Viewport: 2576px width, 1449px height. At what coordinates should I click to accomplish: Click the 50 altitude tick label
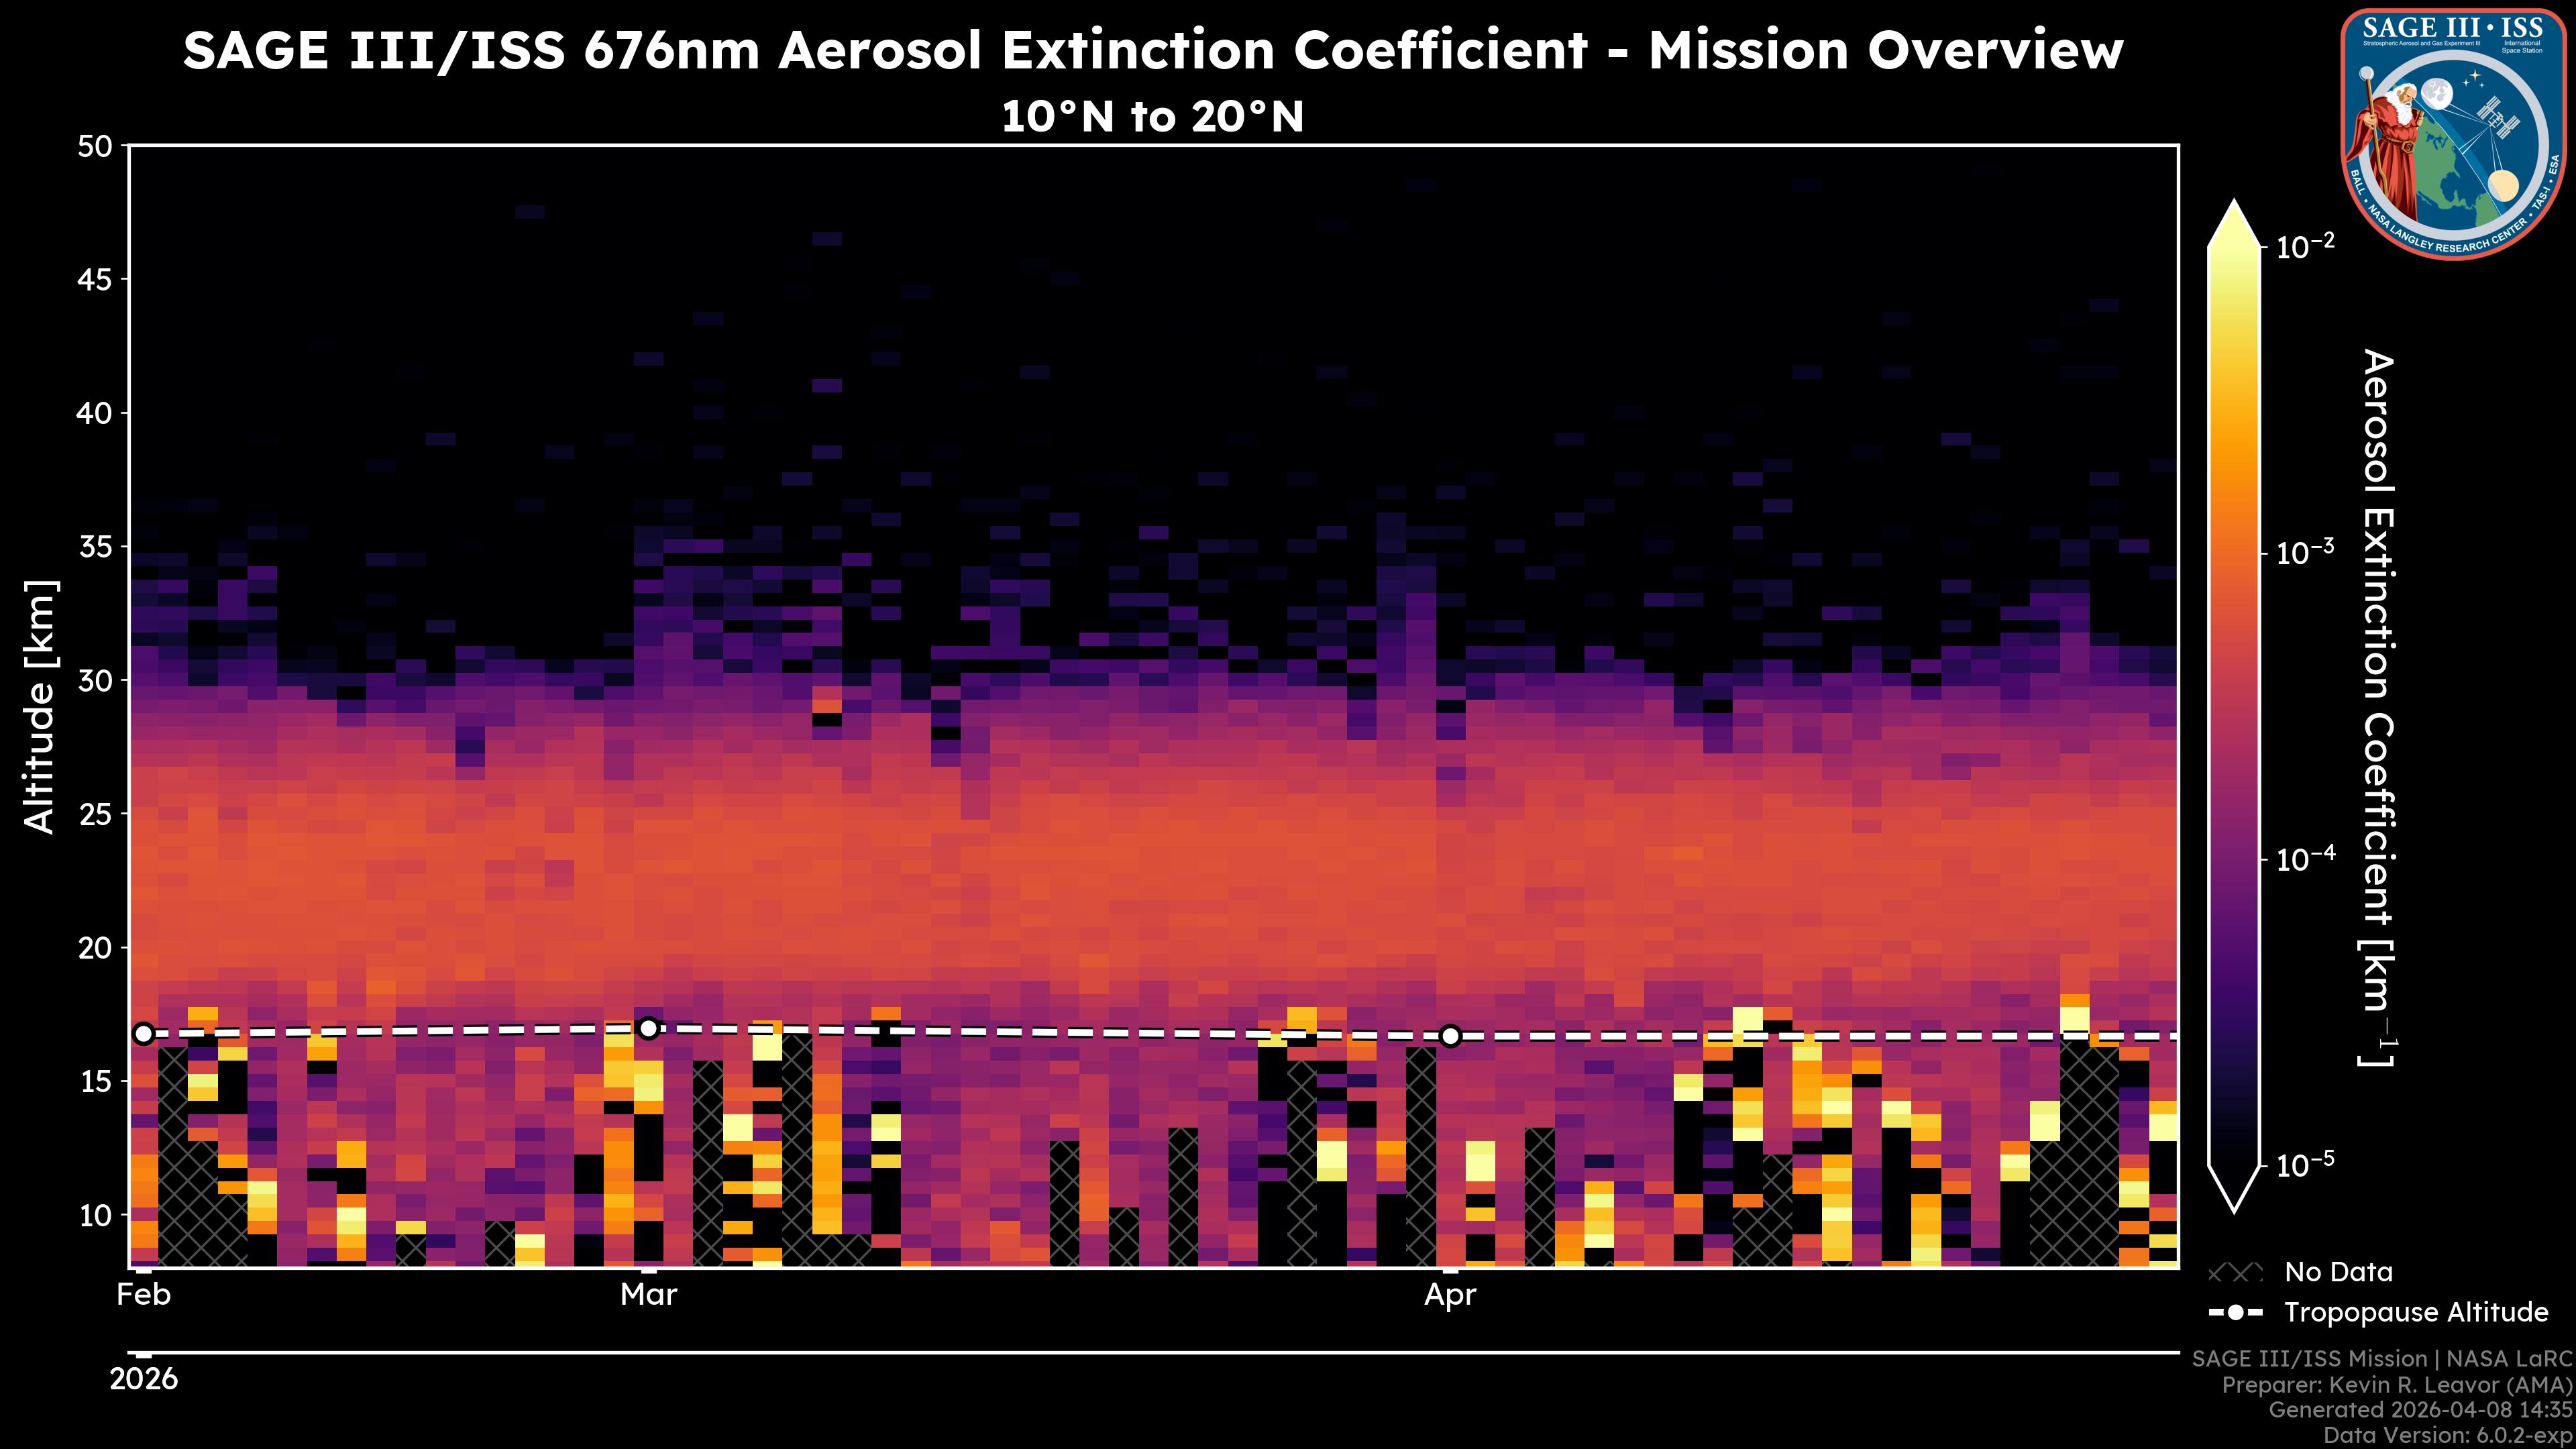[x=95, y=147]
